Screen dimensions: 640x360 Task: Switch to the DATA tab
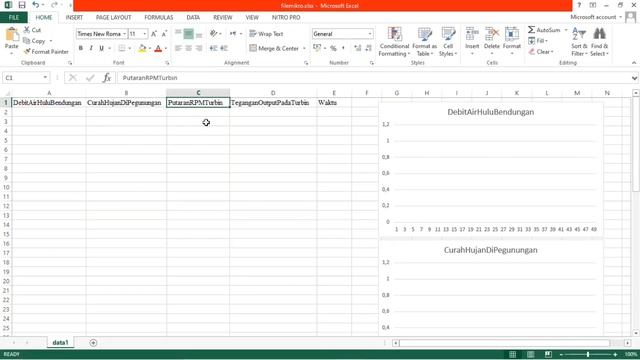(193, 18)
